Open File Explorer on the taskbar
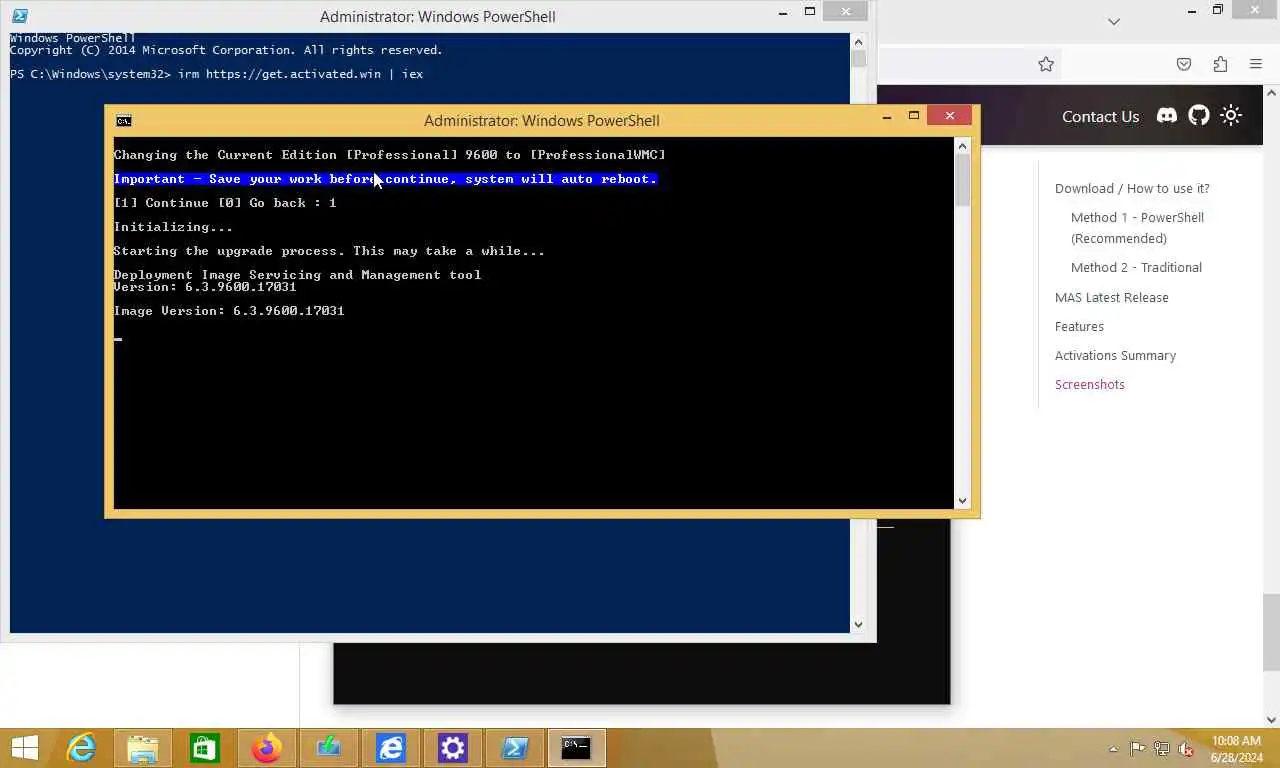1280x768 pixels. point(143,748)
